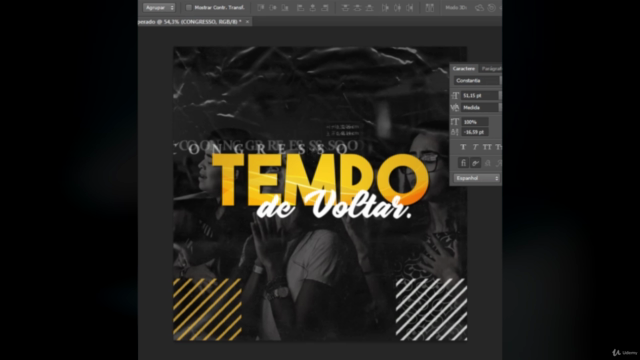Screen dimensions: 640x360
Task: Switch to the Caractere tab
Action: click(x=464, y=69)
